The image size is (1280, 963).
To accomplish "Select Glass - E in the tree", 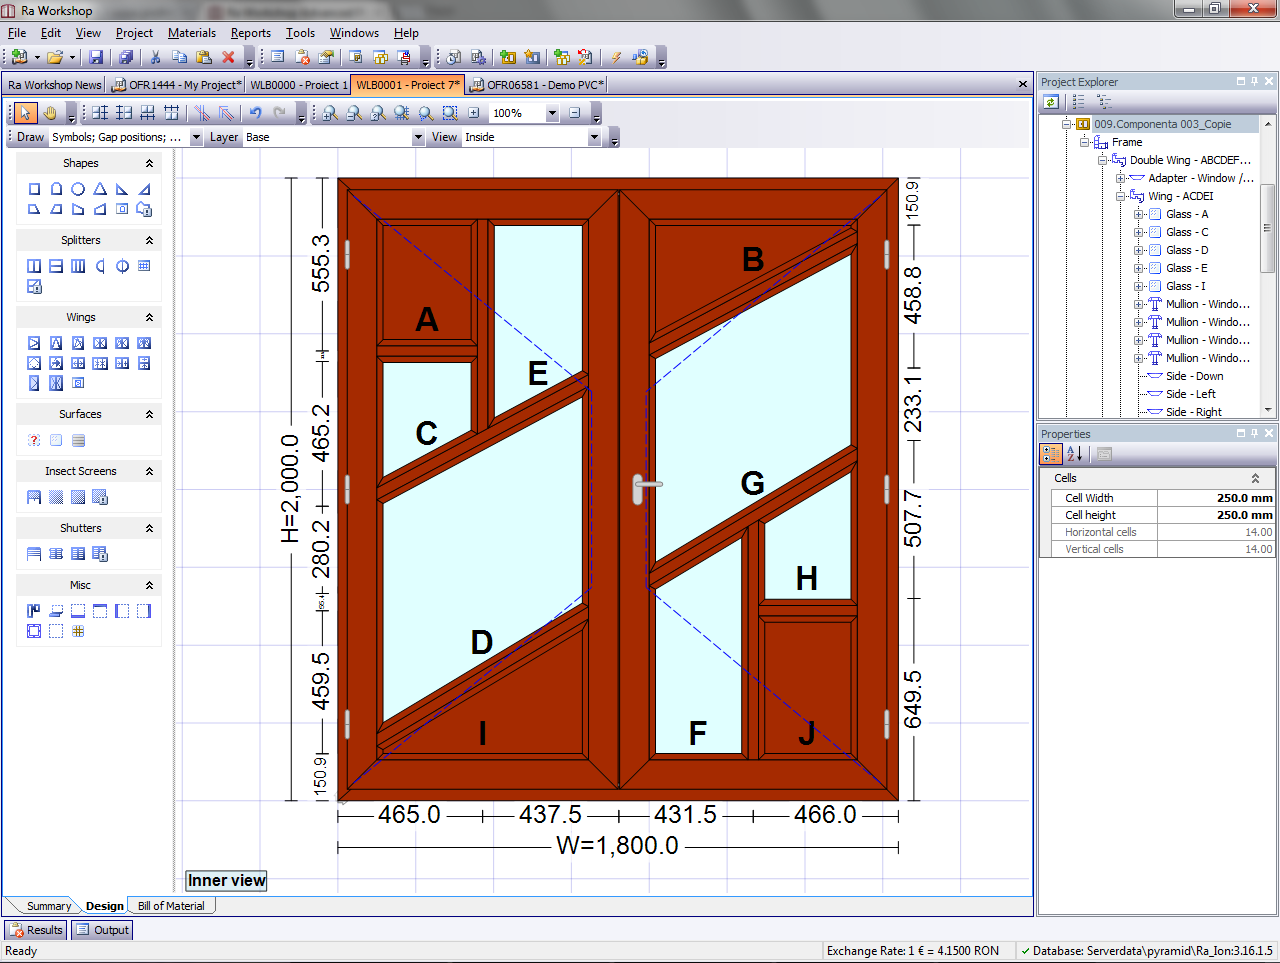I will [1186, 268].
